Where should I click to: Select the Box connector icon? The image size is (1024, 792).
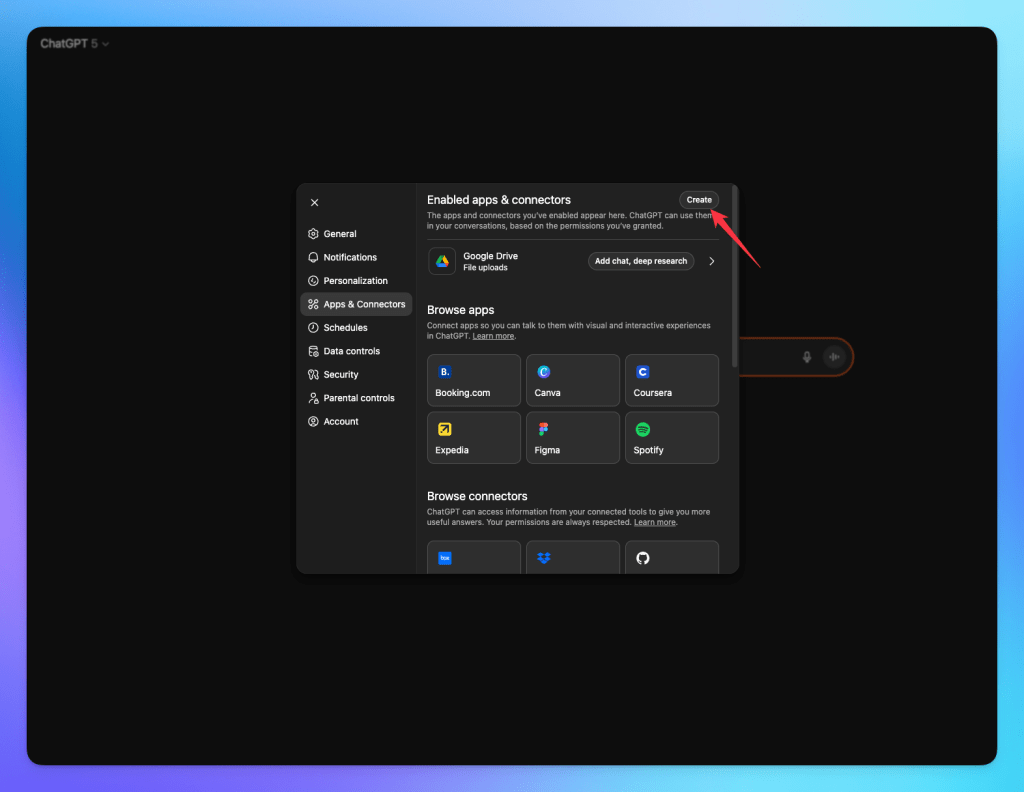(x=444, y=558)
